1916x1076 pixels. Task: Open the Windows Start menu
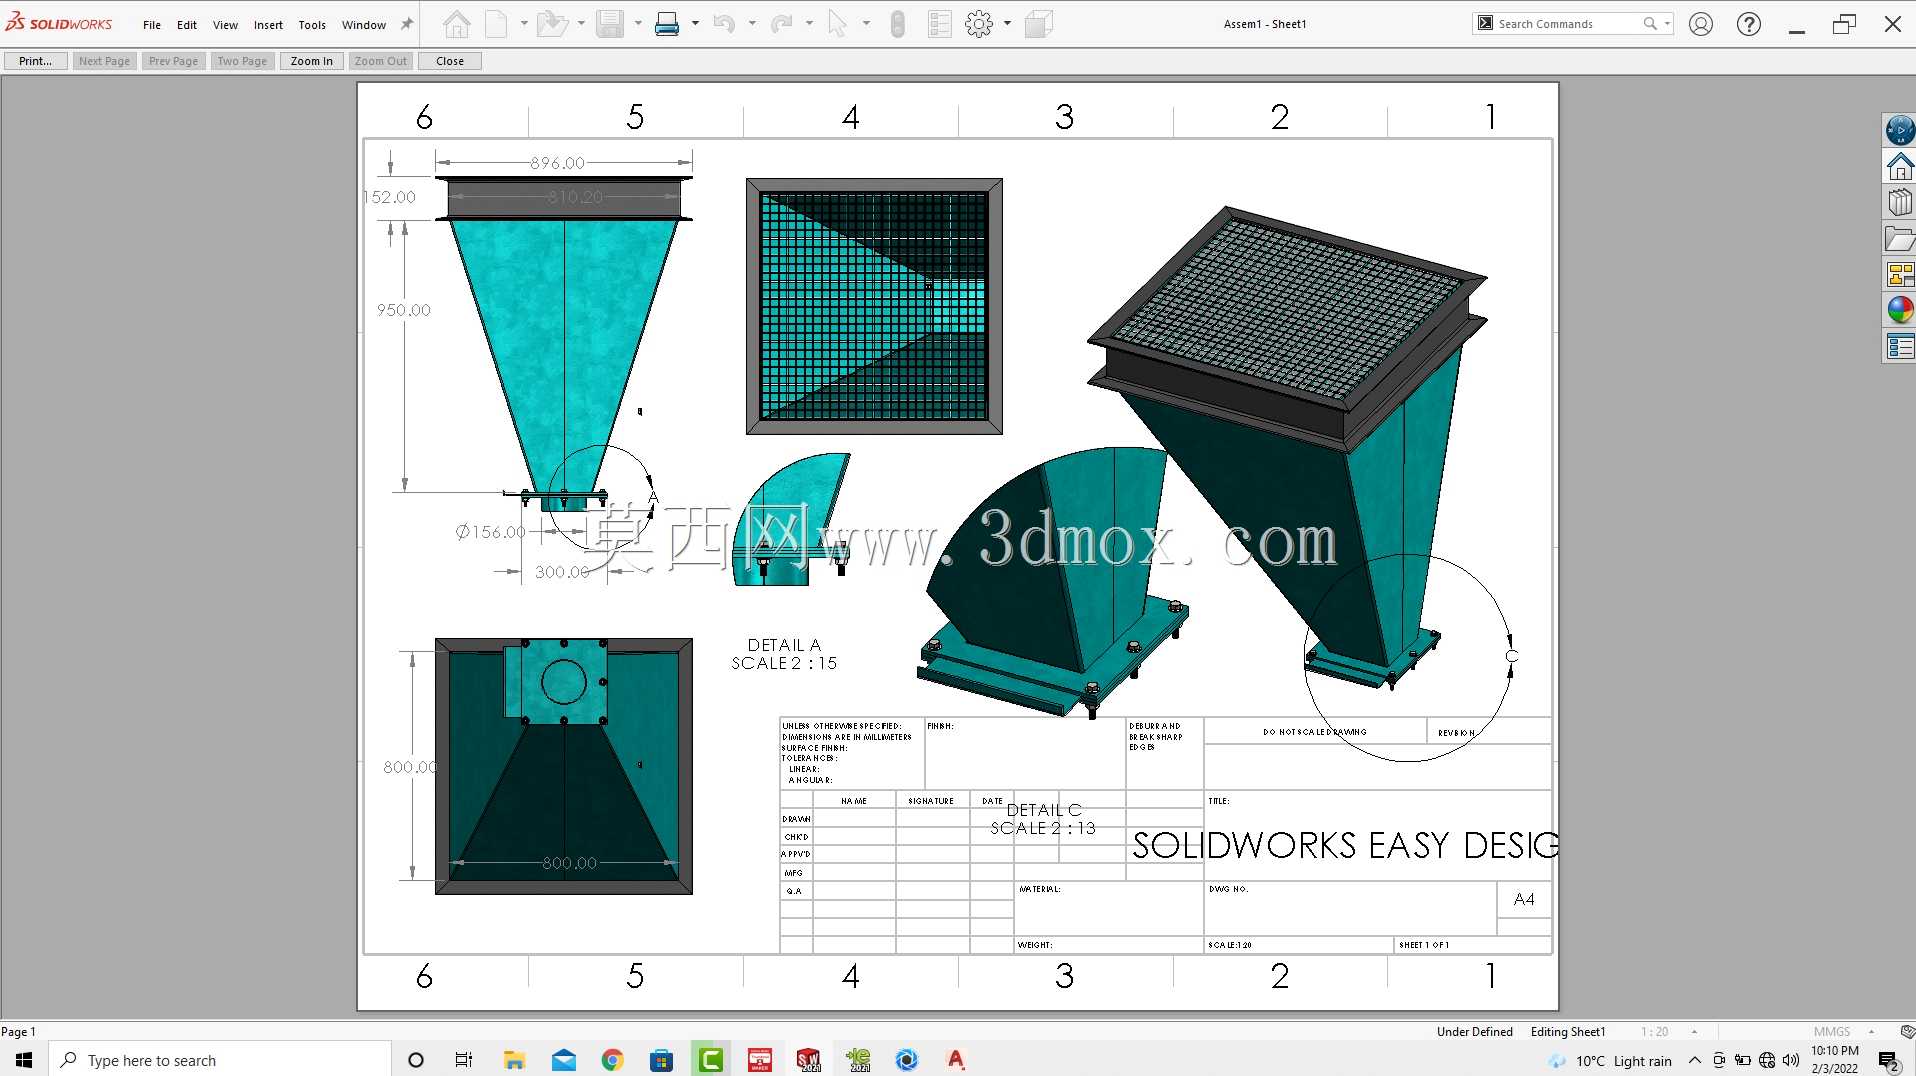(24, 1060)
